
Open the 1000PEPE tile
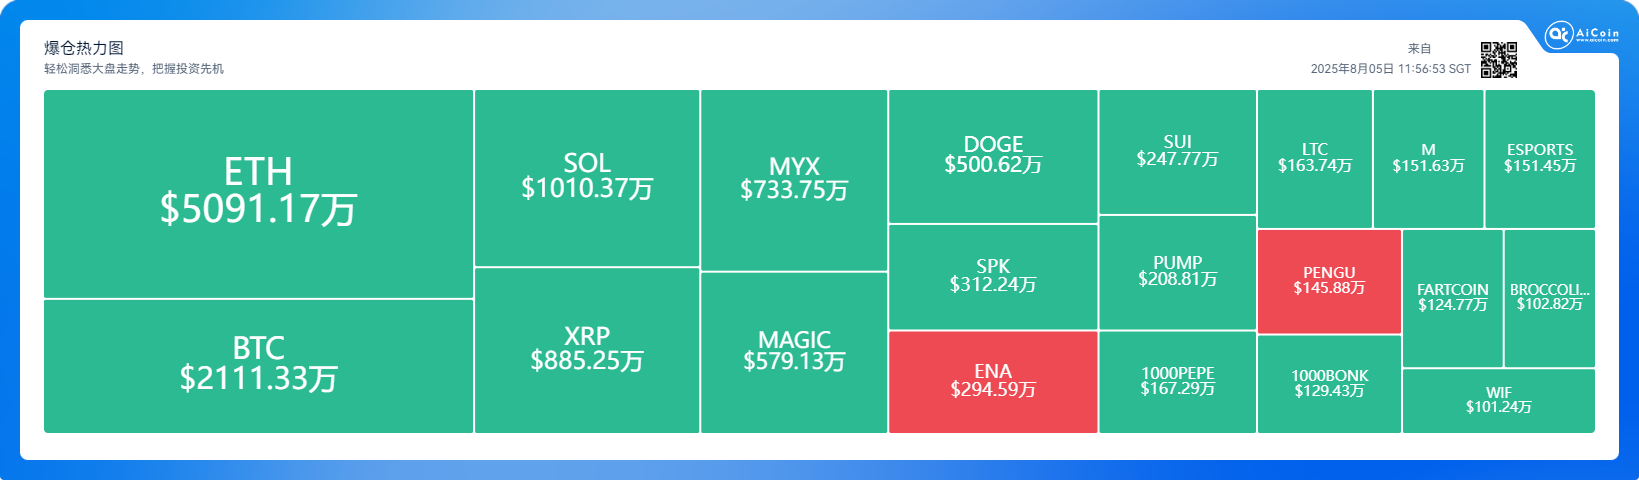coord(1177,381)
